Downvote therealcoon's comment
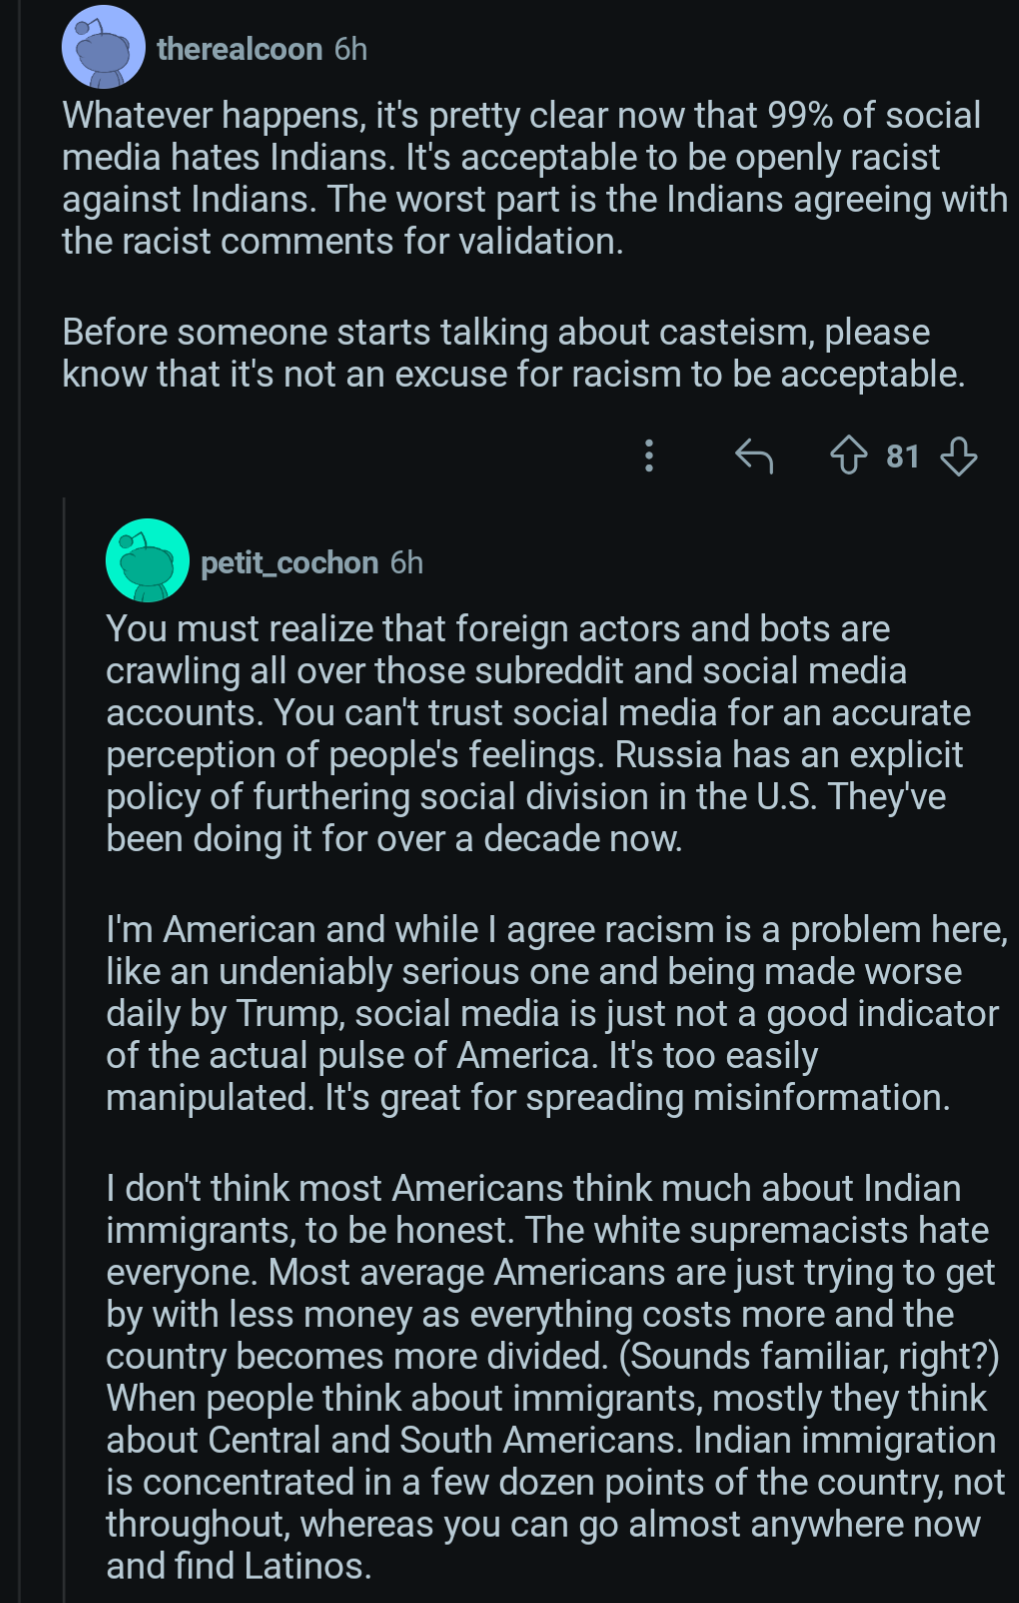This screenshot has height=1603, width=1019. 959,456
